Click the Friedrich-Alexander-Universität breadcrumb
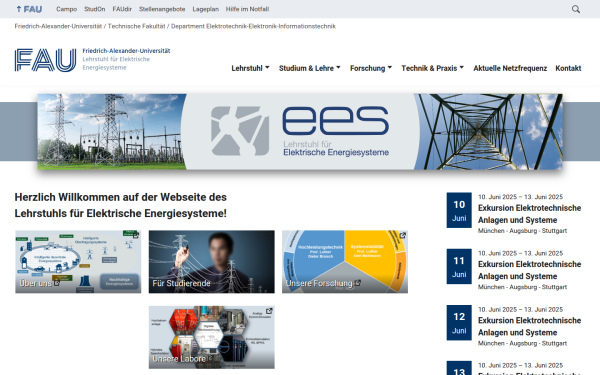 tap(58, 26)
